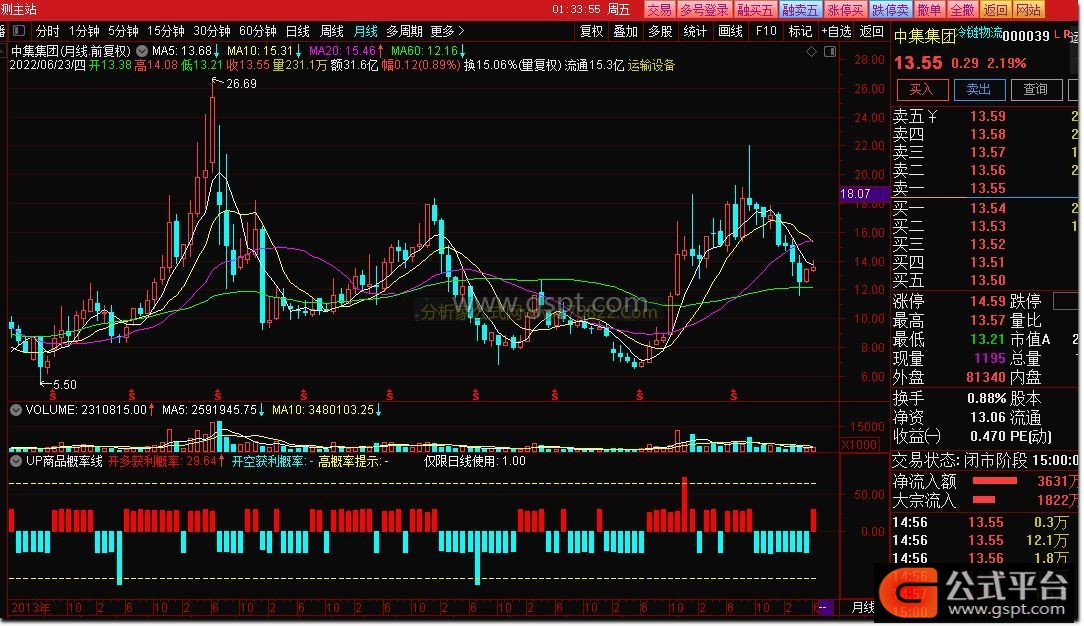Click the 叠加 overlay tool
Viewport: 1084px width, 626px height.
pos(626,31)
